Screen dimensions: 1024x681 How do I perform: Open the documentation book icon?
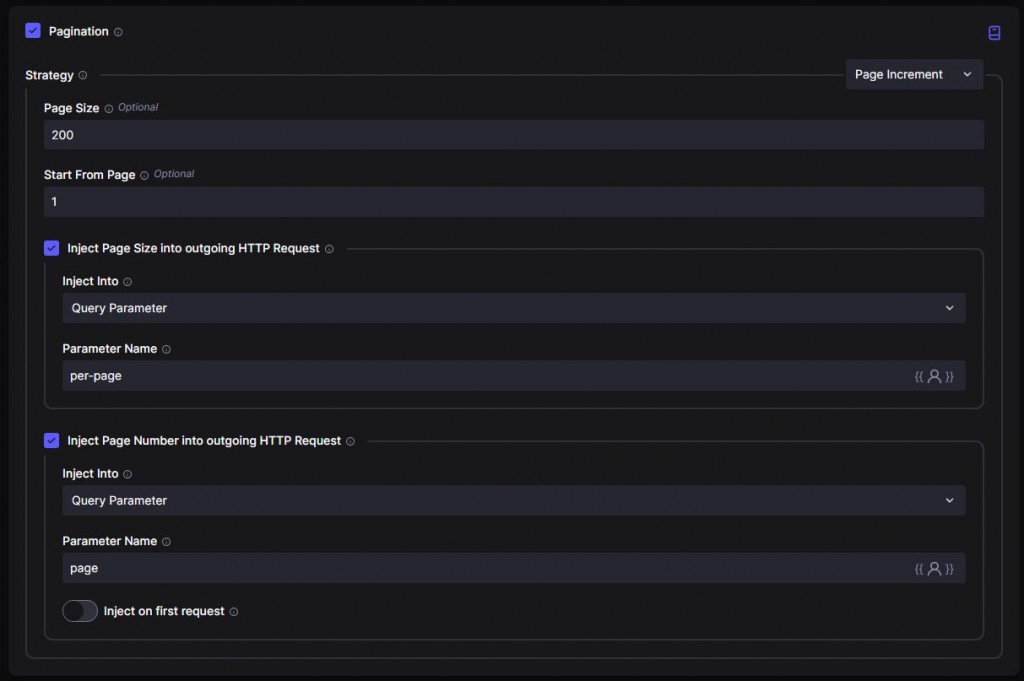[994, 33]
